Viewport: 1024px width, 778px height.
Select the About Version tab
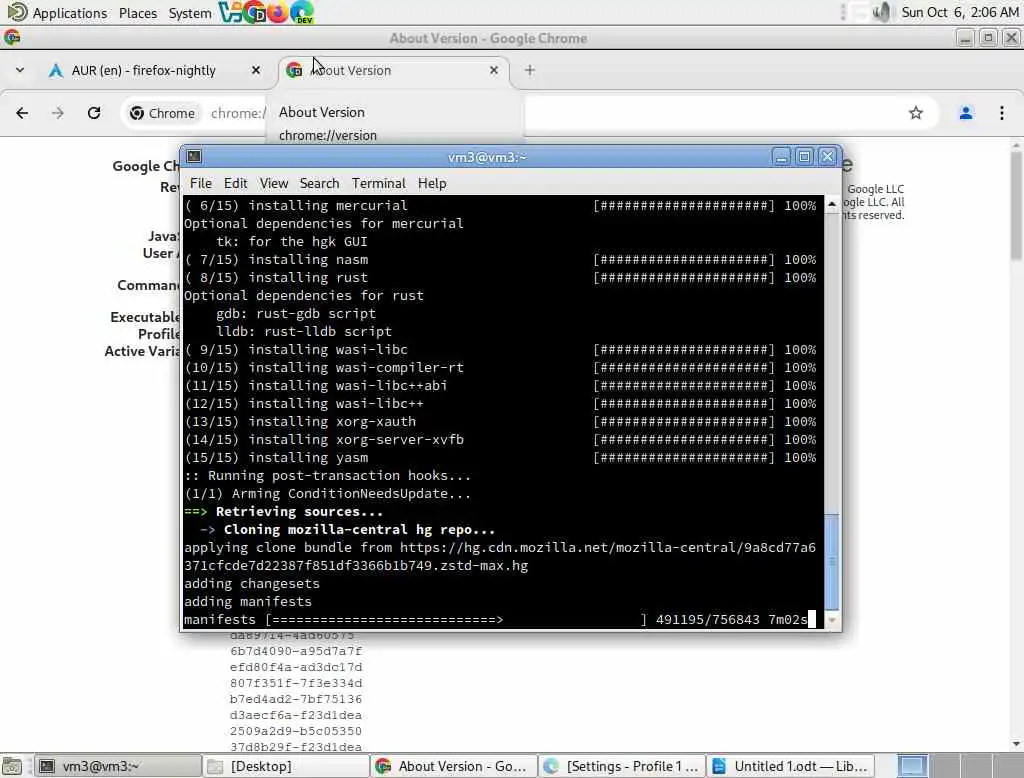tap(392, 70)
